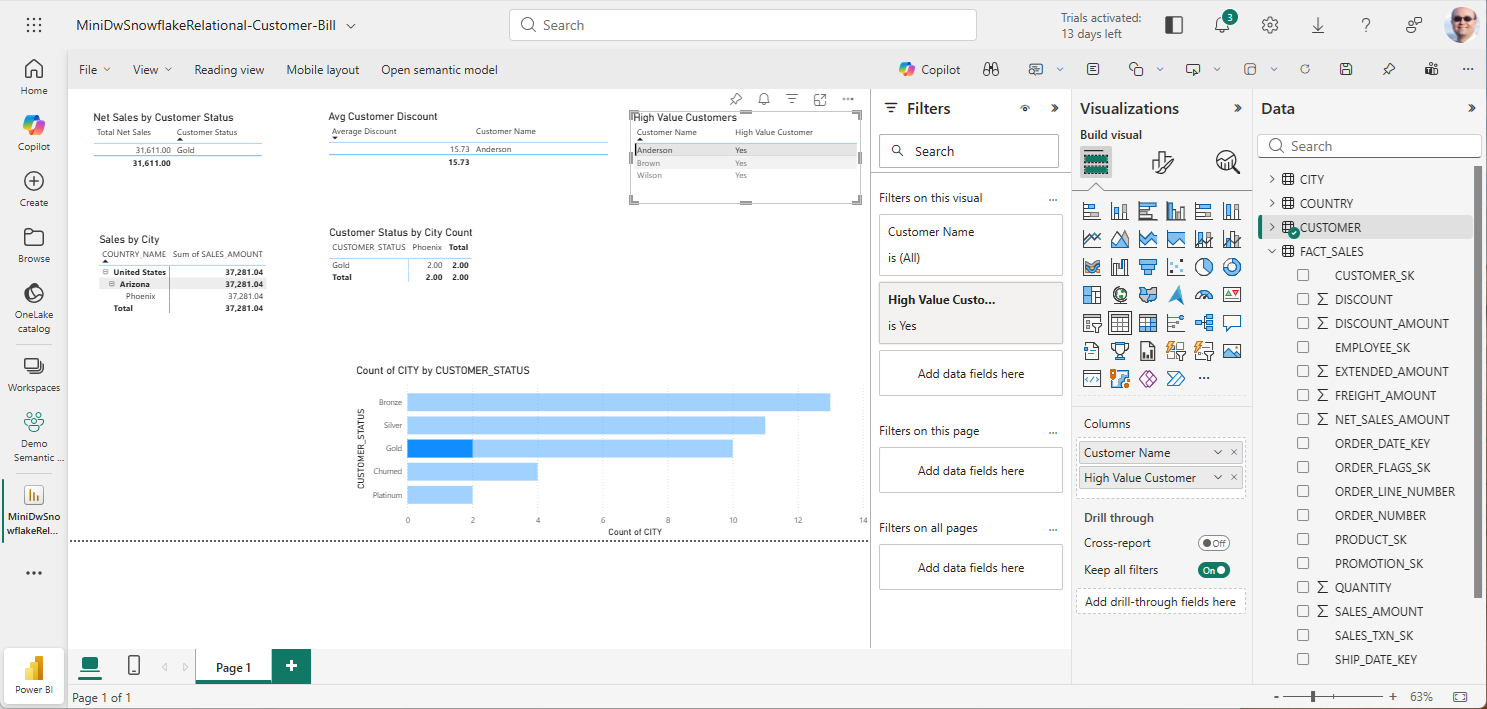This screenshot has width=1487, height=709.
Task: Click the notifications bell icon
Action: coord(1222,26)
